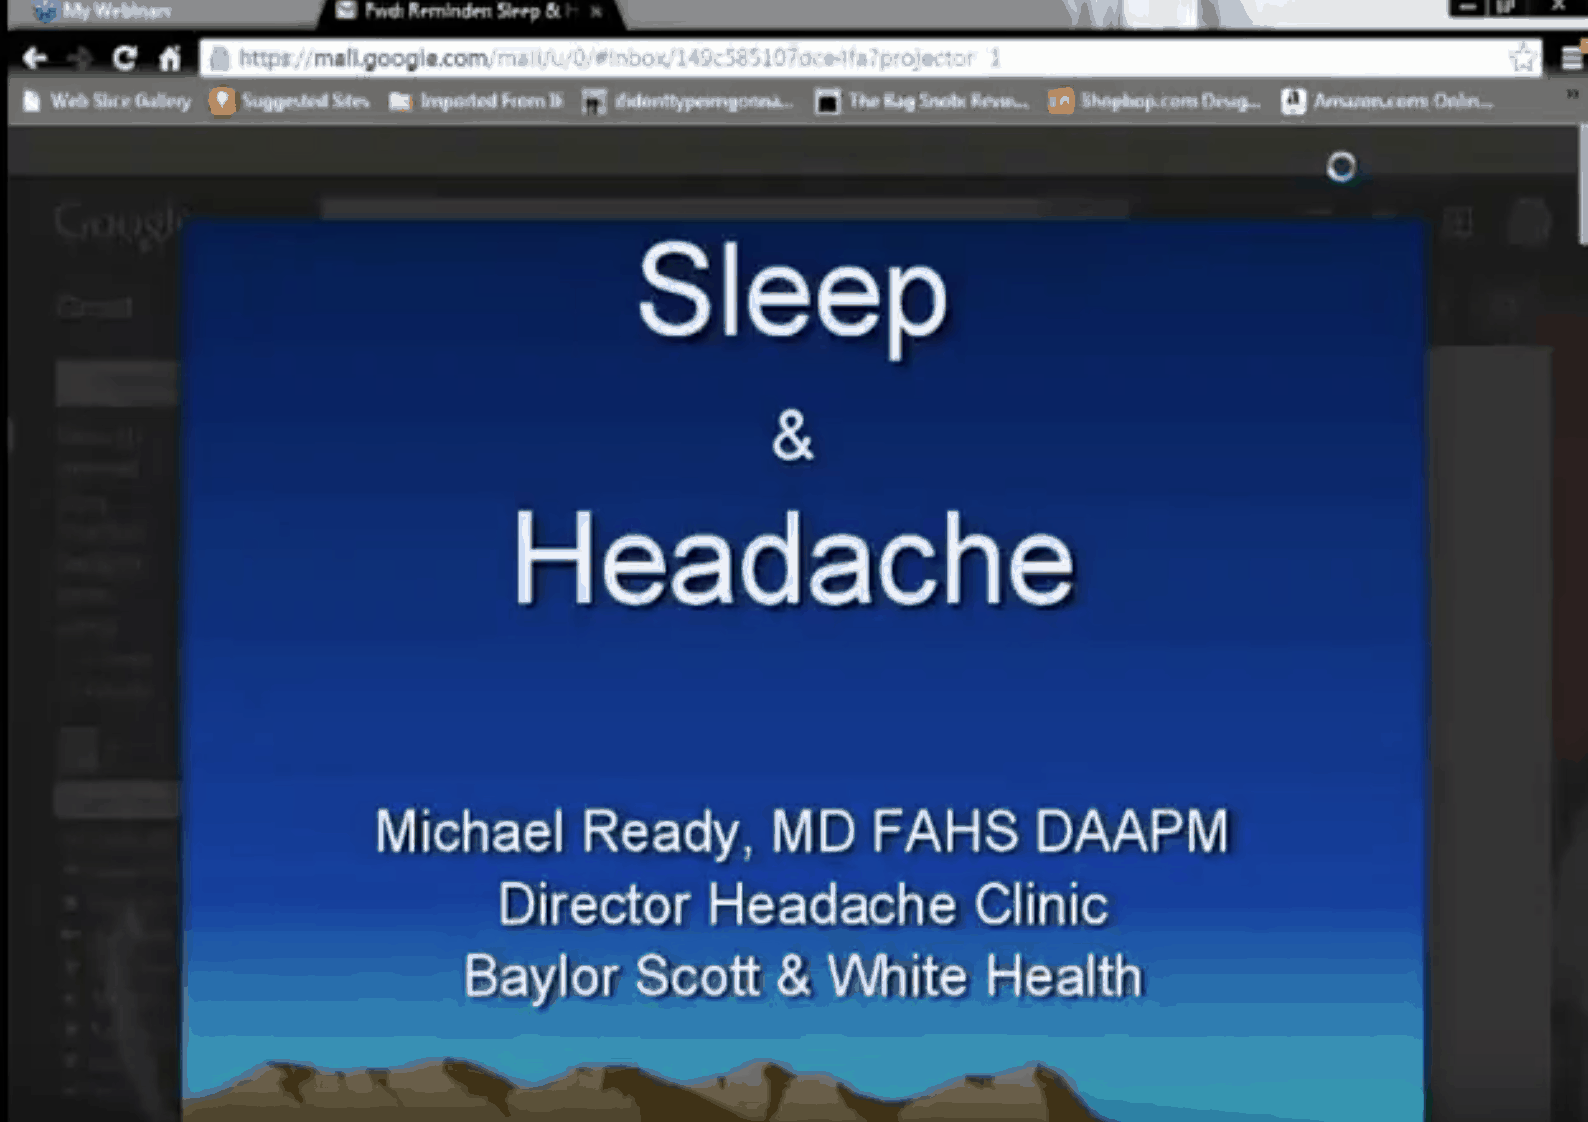1588x1122 pixels.
Task: Open the The Bag Snob bookmark
Action: [x=922, y=101]
